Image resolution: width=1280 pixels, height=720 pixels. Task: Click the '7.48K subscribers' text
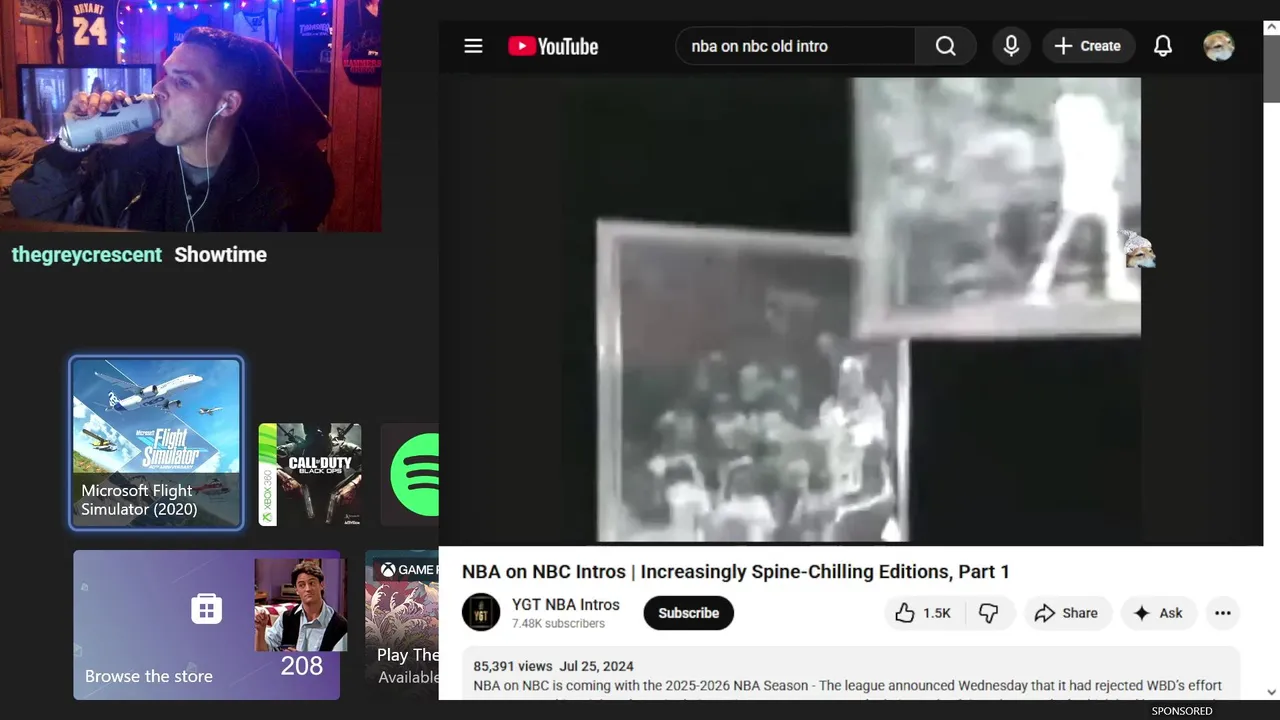(x=558, y=624)
